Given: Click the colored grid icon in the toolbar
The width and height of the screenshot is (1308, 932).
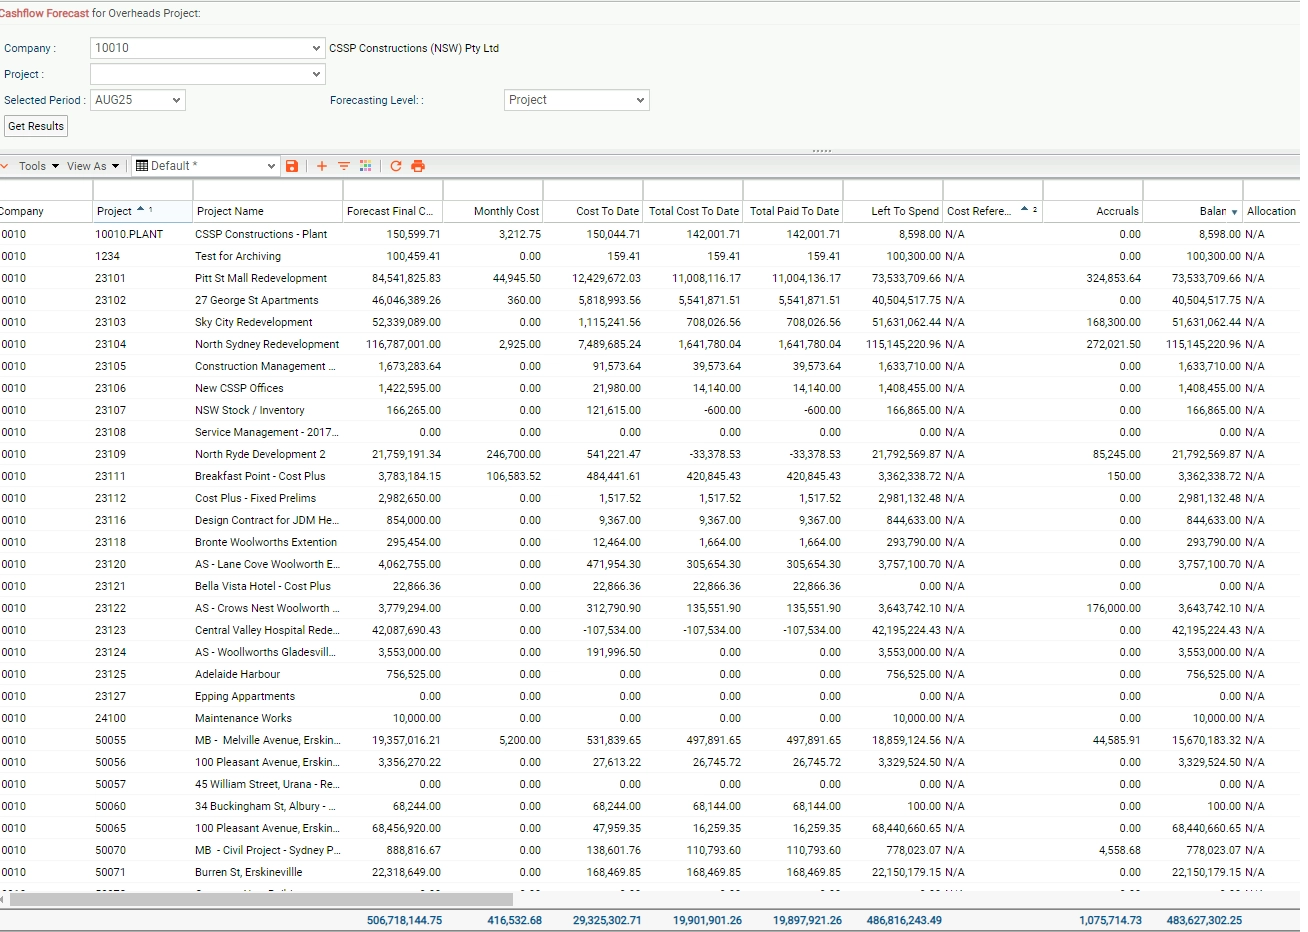Looking at the screenshot, I should pyautogui.click(x=365, y=166).
